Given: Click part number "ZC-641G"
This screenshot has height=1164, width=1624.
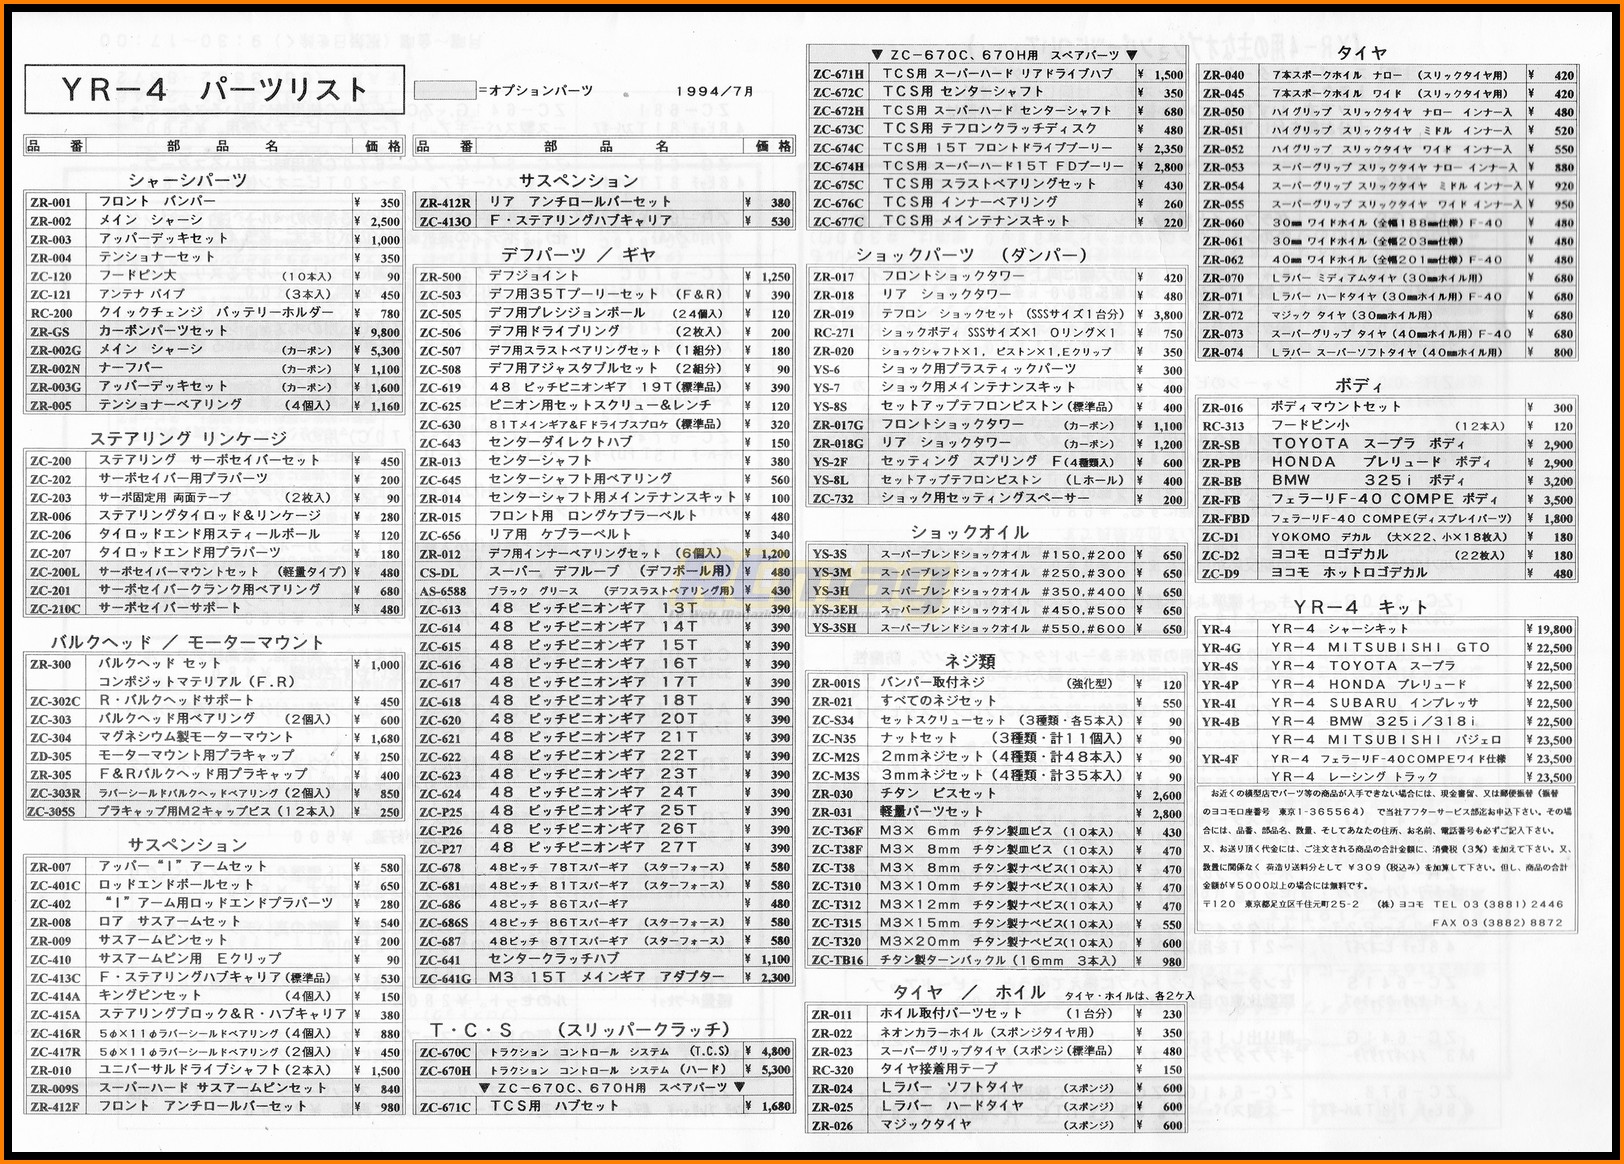Looking at the screenshot, I should point(445,978).
